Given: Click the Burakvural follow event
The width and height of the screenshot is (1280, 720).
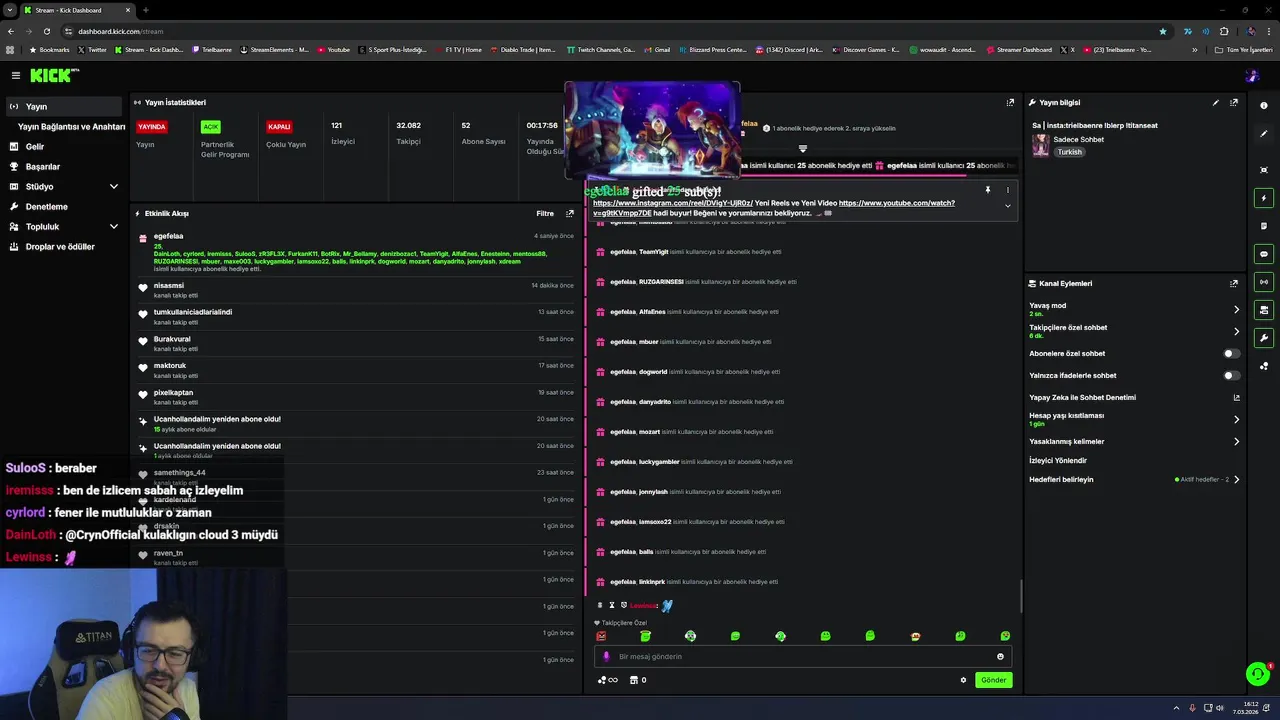Looking at the screenshot, I should (x=356, y=343).
